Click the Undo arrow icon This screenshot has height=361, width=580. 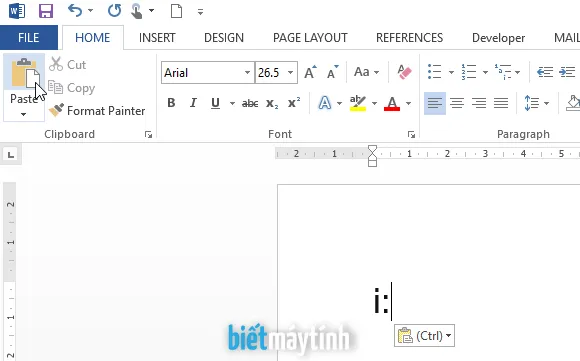point(75,11)
